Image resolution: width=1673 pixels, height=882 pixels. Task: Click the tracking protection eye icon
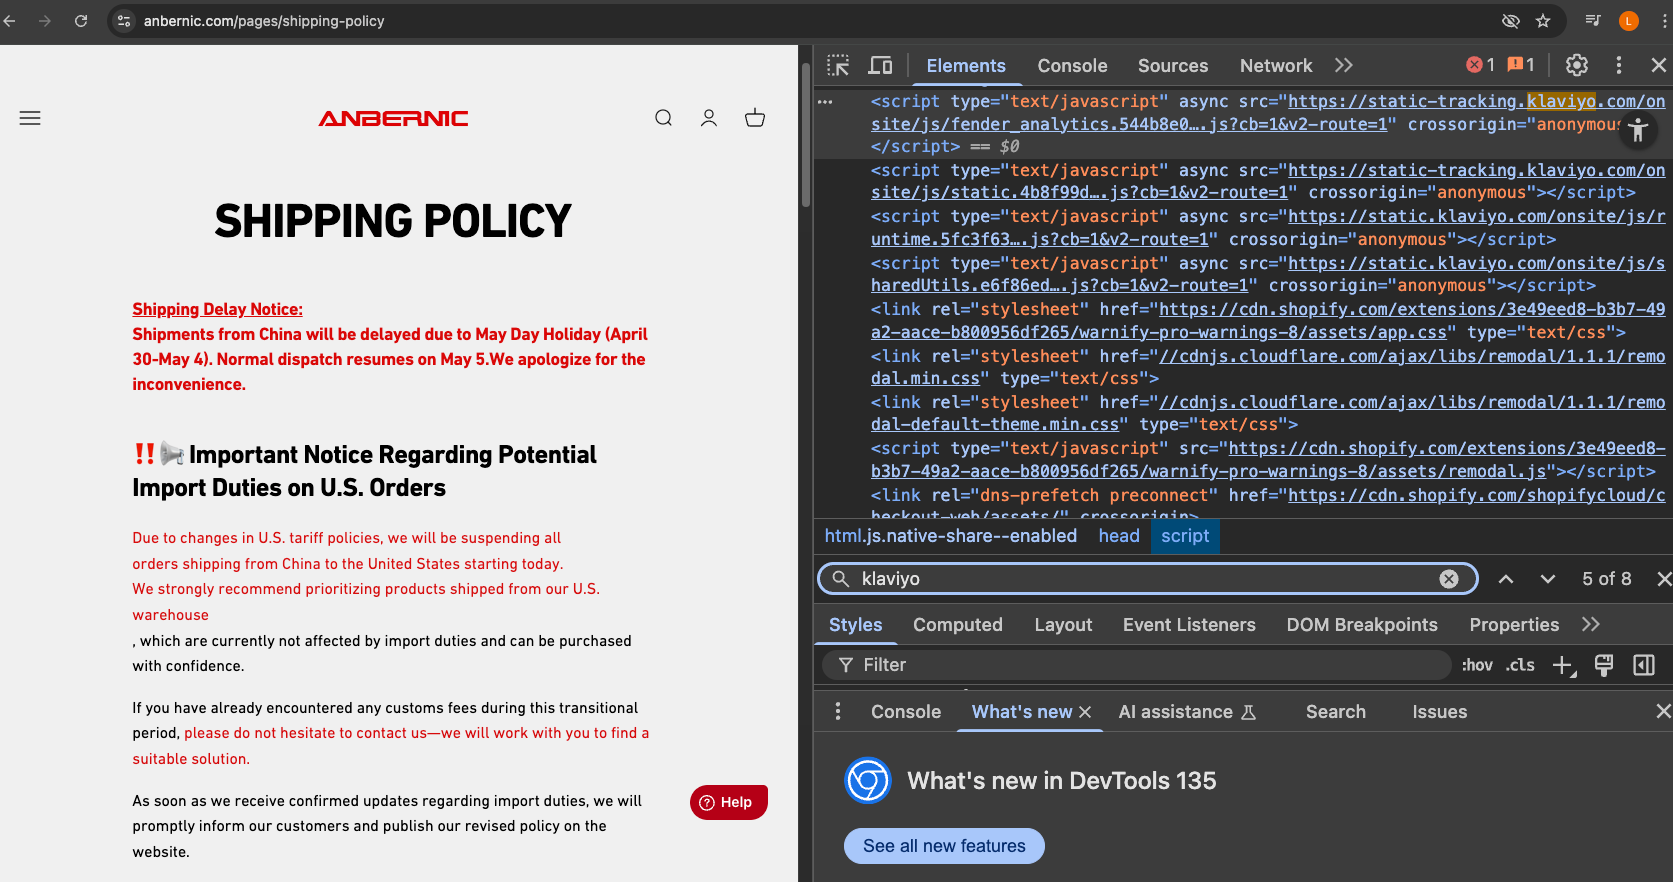click(1511, 21)
